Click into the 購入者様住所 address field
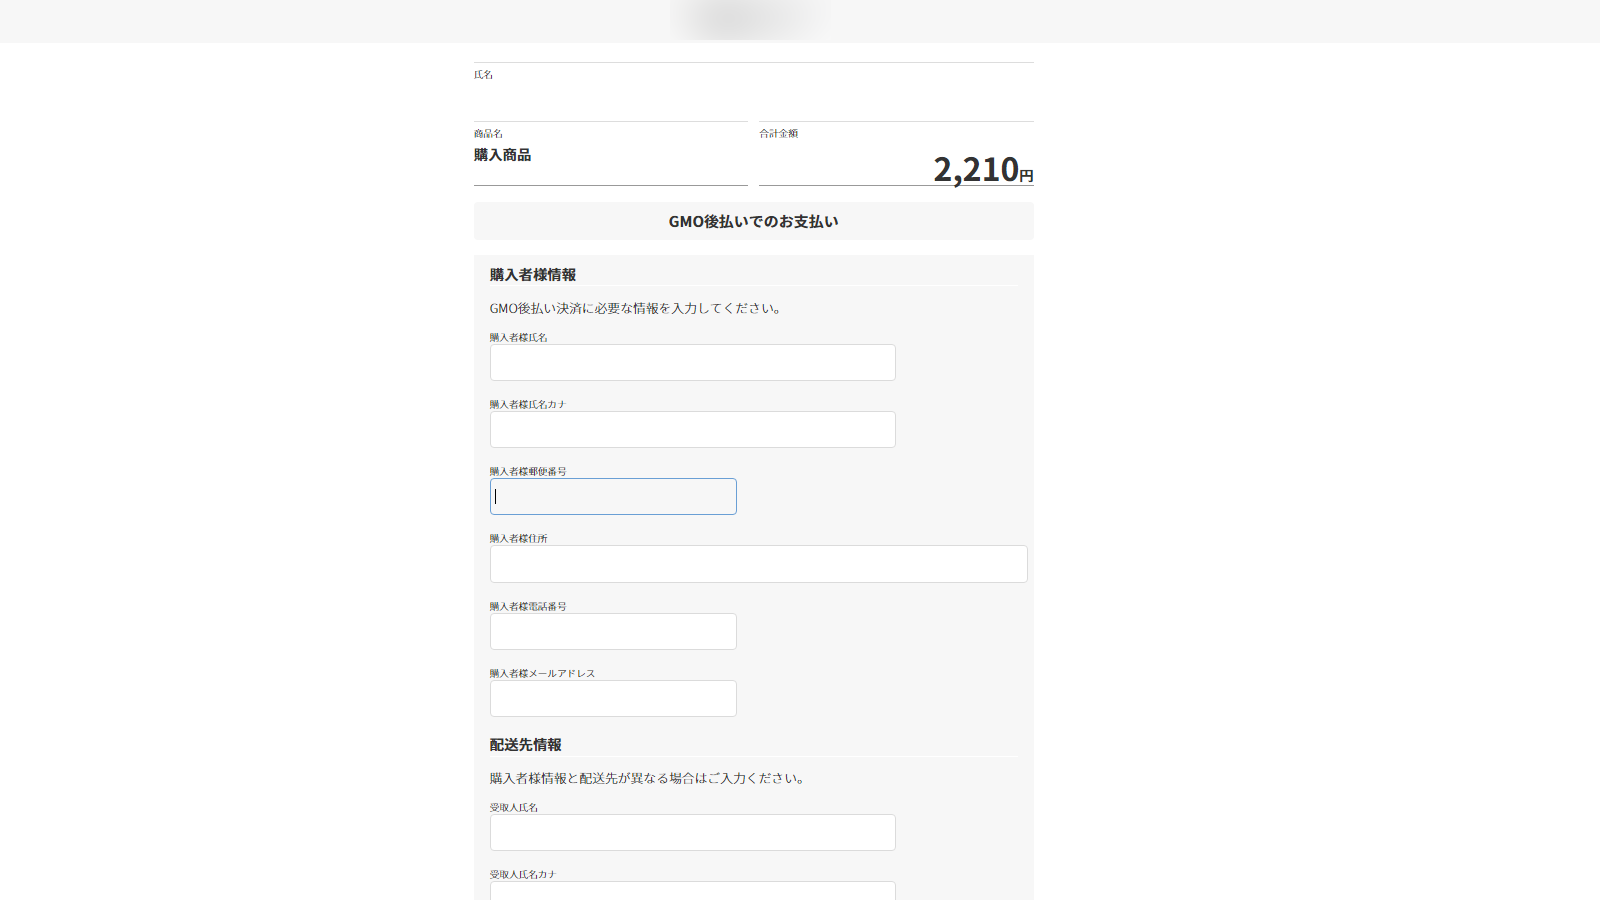The height and width of the screenshot is (900, 1600). point(758,564)
